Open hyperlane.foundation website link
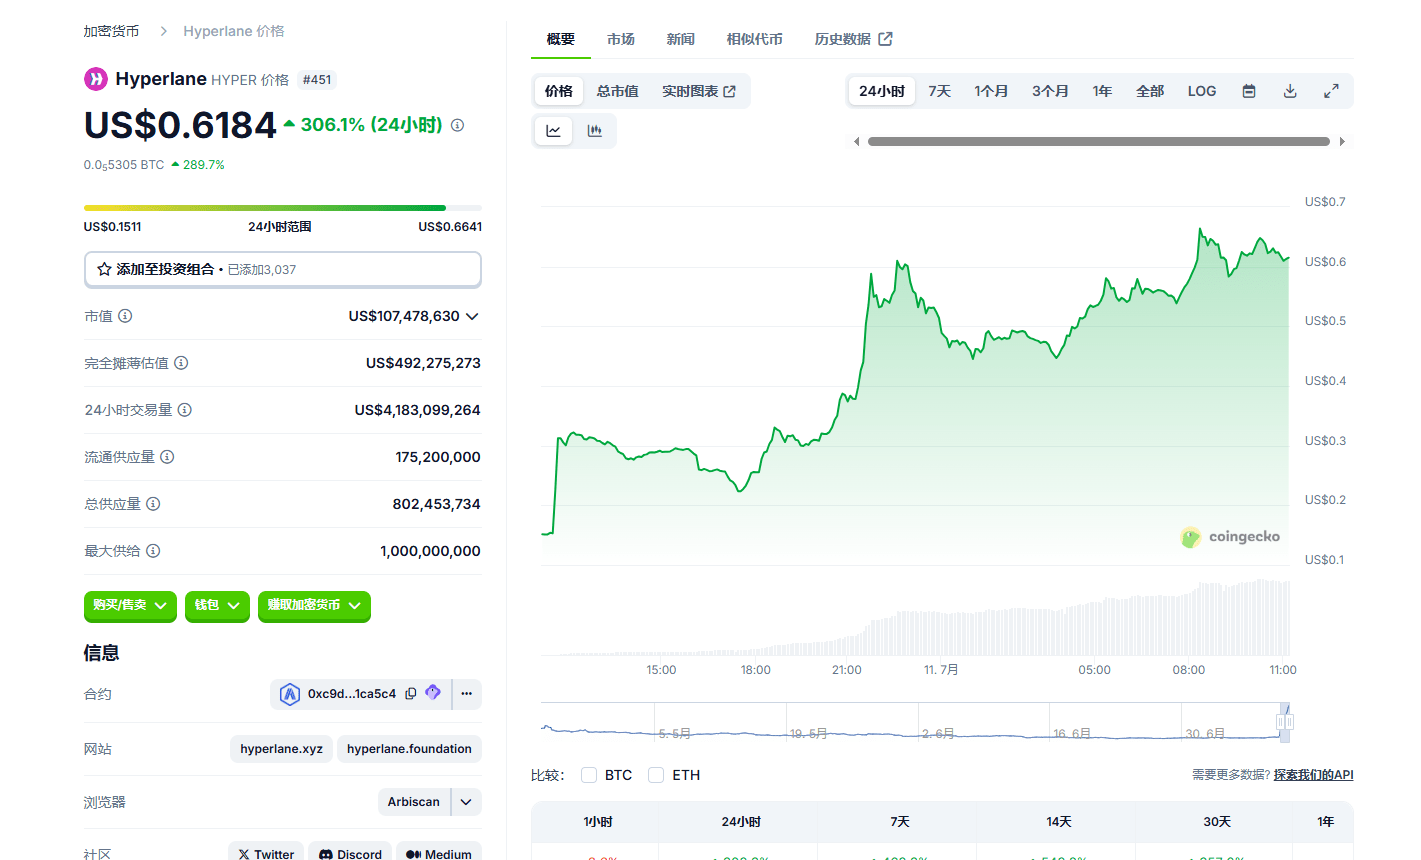The width and height of the screenshot is (1421, 860). tap(409, 749)
